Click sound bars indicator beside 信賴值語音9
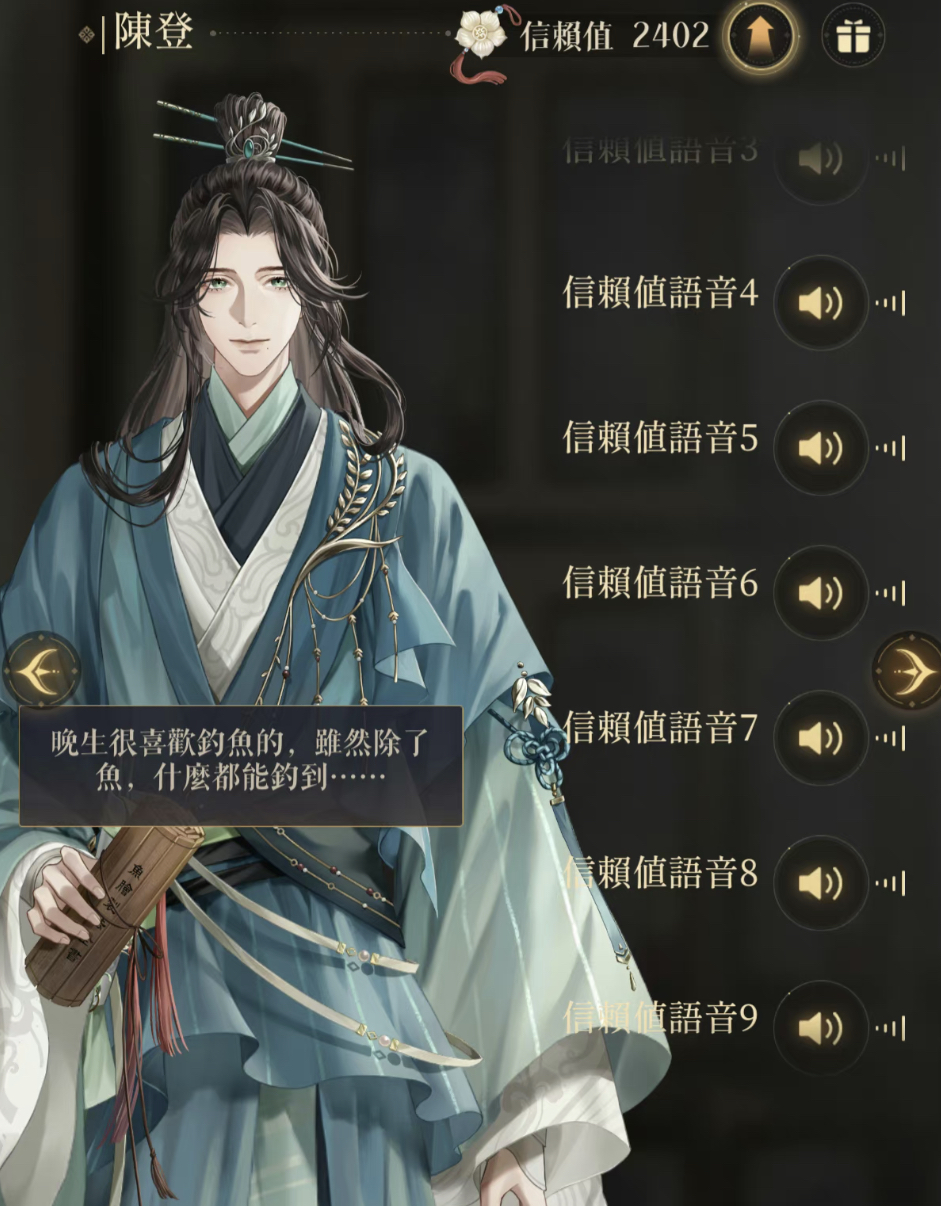This screenshot has width=941, height=1206. (x=891, y=1028)
